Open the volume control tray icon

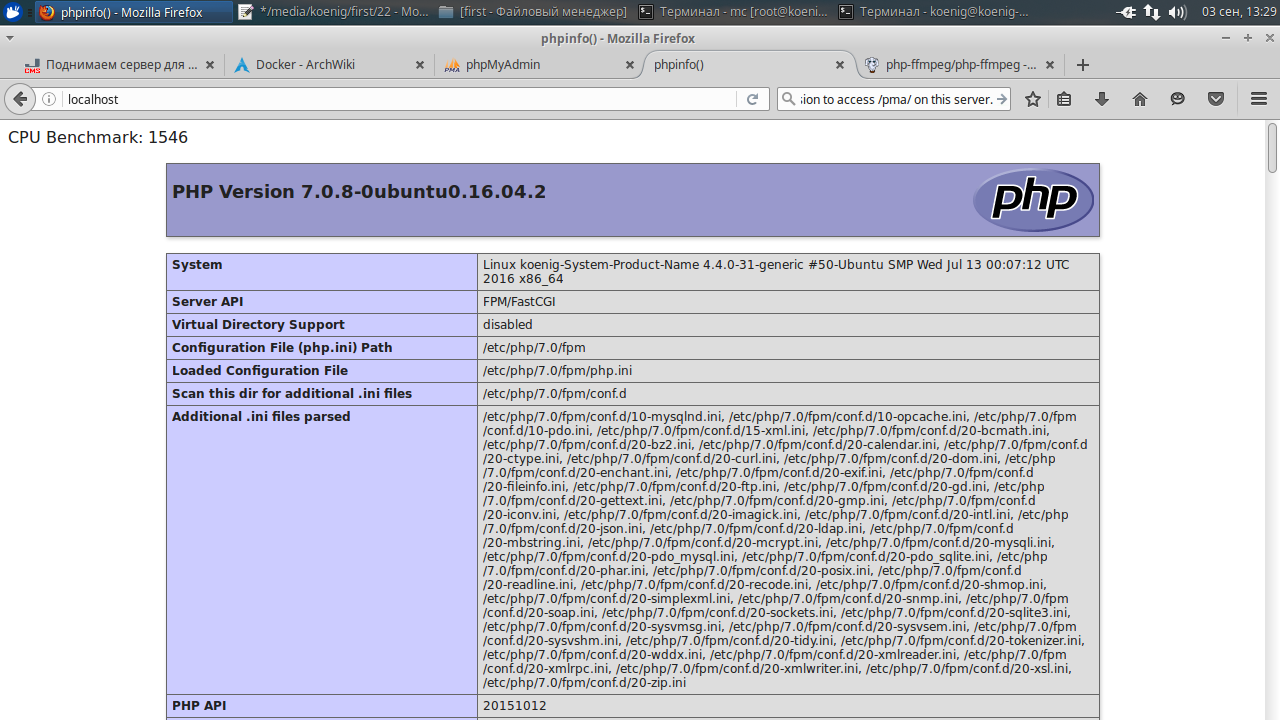click(1177, 12)
